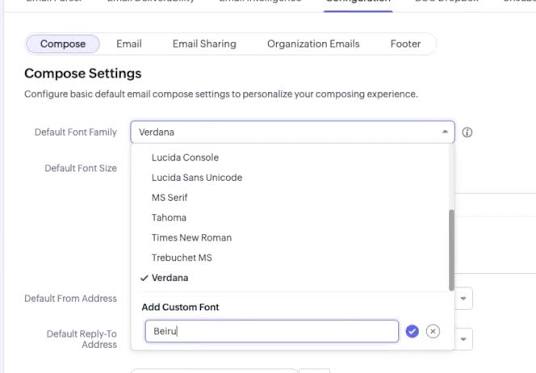
Task: Click the Default Font Size label
Action: [x=81, y=168]
